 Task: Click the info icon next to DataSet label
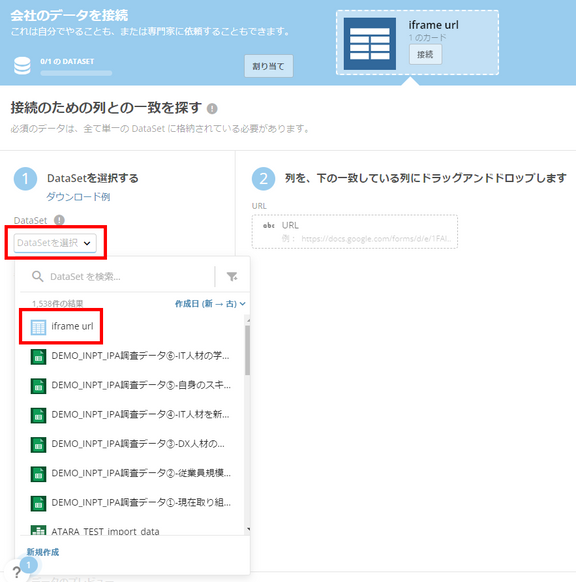59,220
